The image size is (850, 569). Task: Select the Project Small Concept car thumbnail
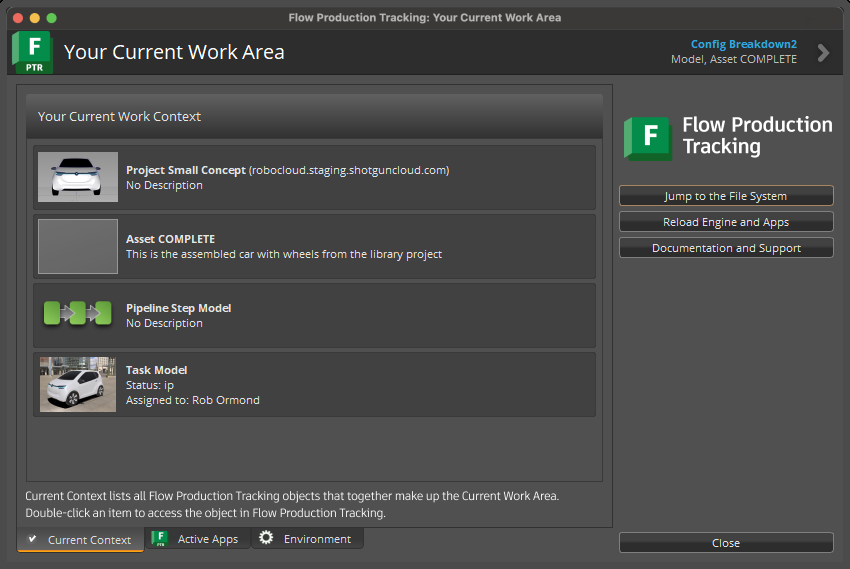point(78,177)
